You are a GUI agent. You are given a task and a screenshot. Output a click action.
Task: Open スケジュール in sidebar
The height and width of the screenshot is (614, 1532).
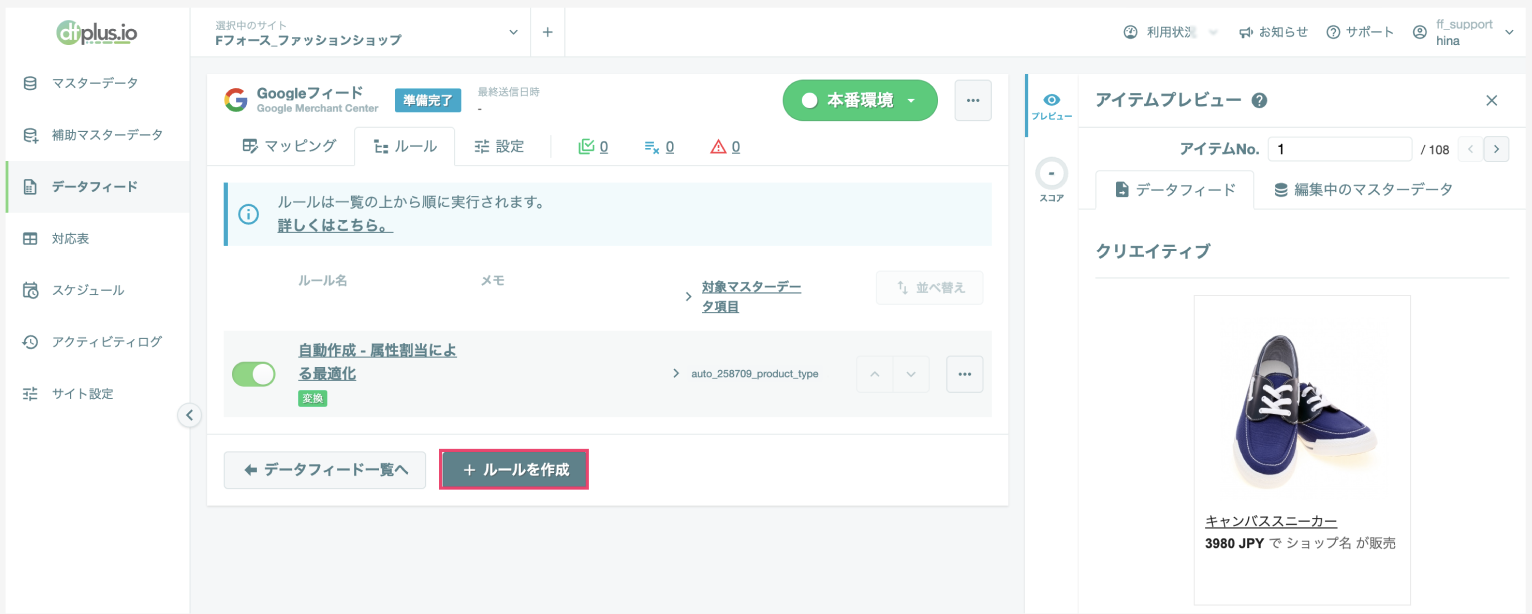[x=96, y=291]
